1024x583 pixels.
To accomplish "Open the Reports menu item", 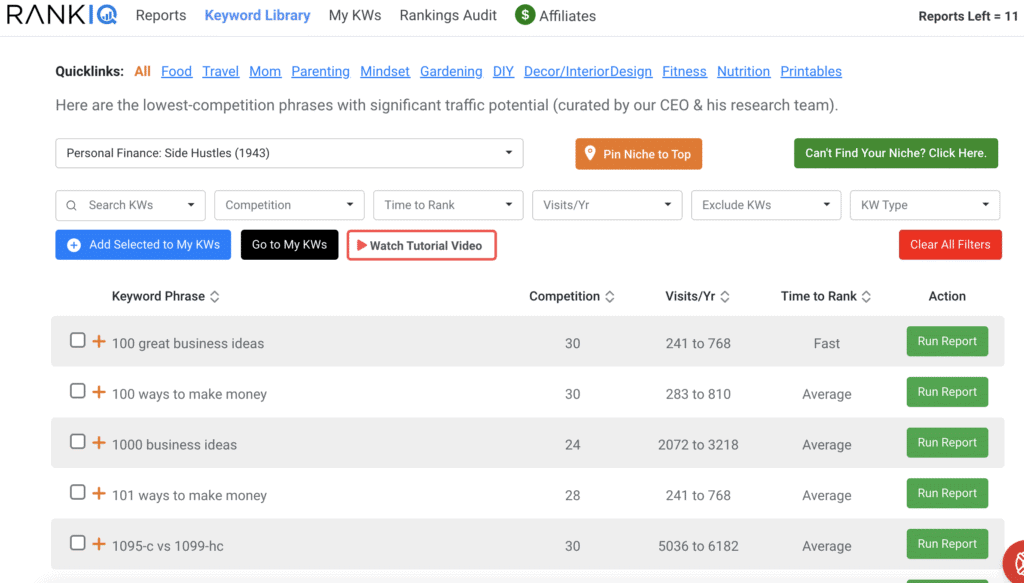I will [x=160, y=15].
